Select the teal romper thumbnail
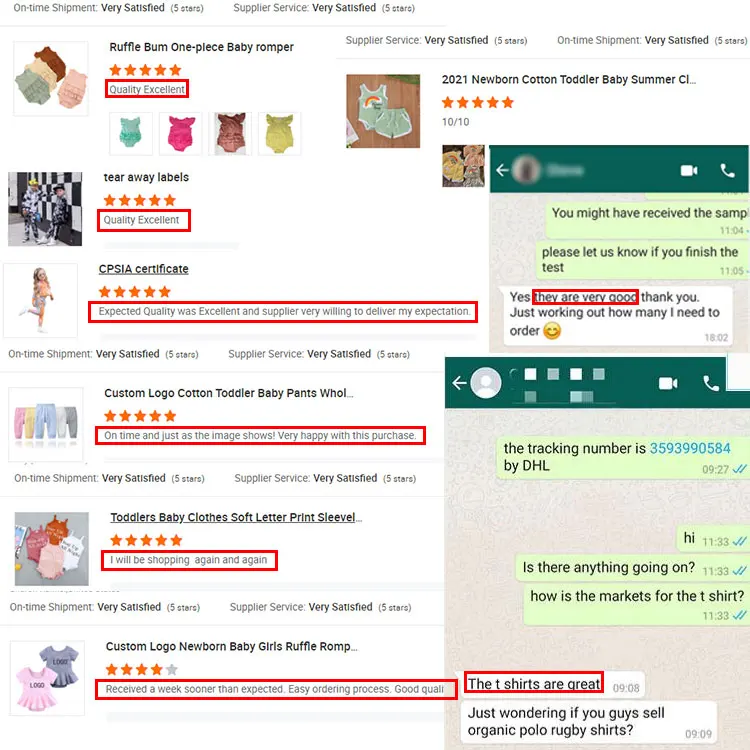The image size is (750, 750). pos(131,133)
